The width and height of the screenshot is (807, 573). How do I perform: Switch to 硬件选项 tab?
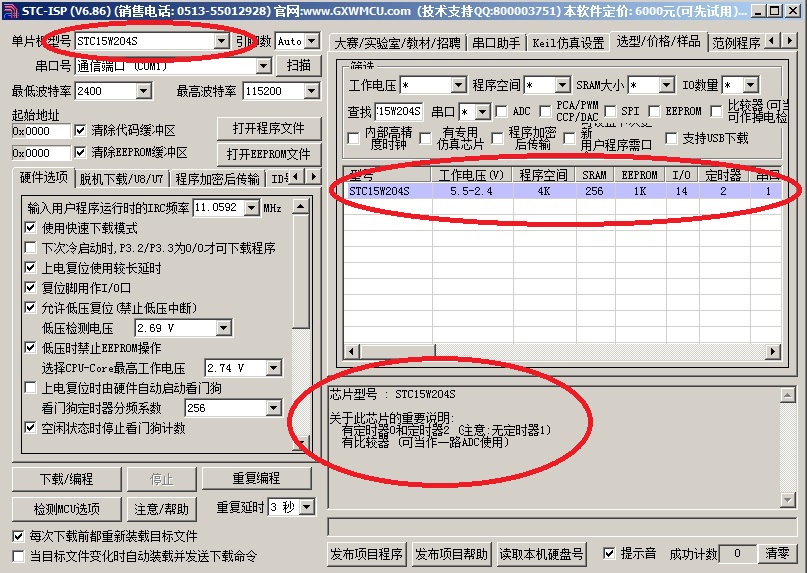coord(44,178)
